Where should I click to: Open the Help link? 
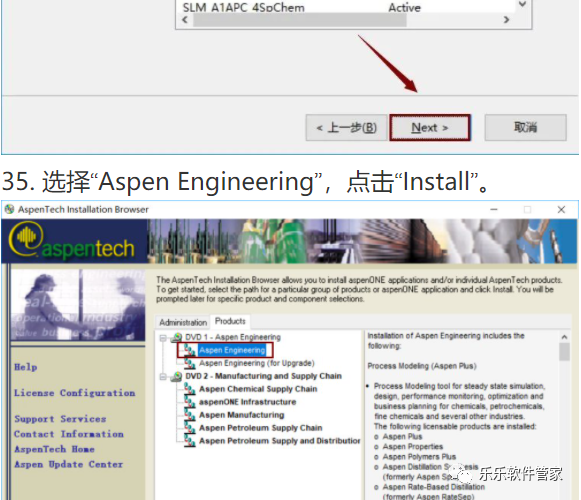click(26, 367)
